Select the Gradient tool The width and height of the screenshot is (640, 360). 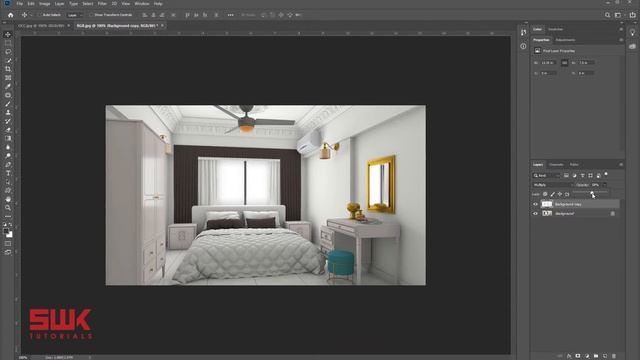8,138
